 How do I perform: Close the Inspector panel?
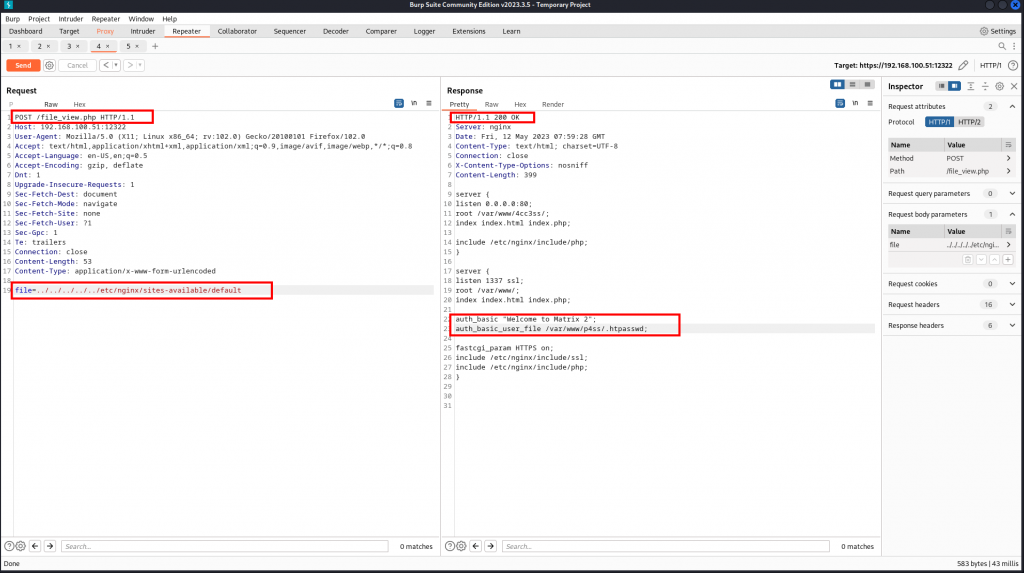point(1014,86)
